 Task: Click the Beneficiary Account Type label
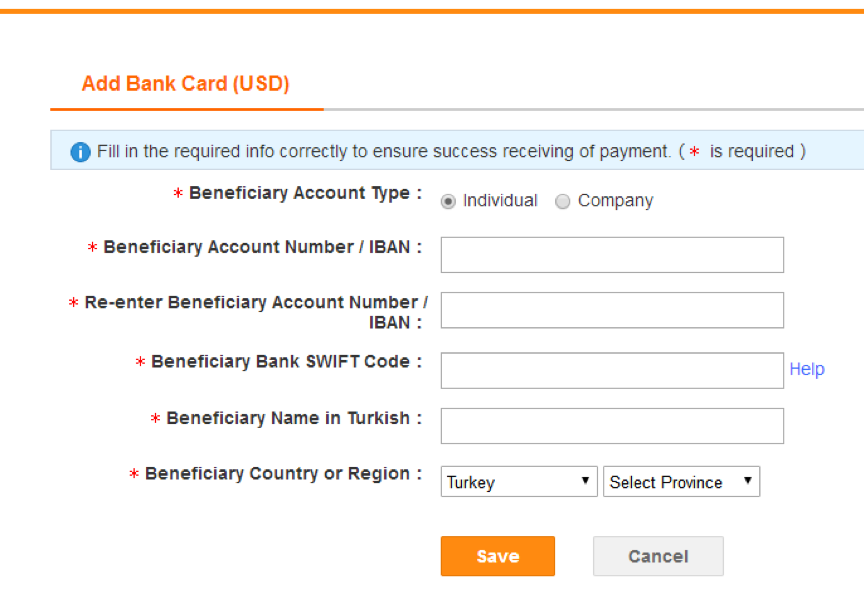coord(300,193)
